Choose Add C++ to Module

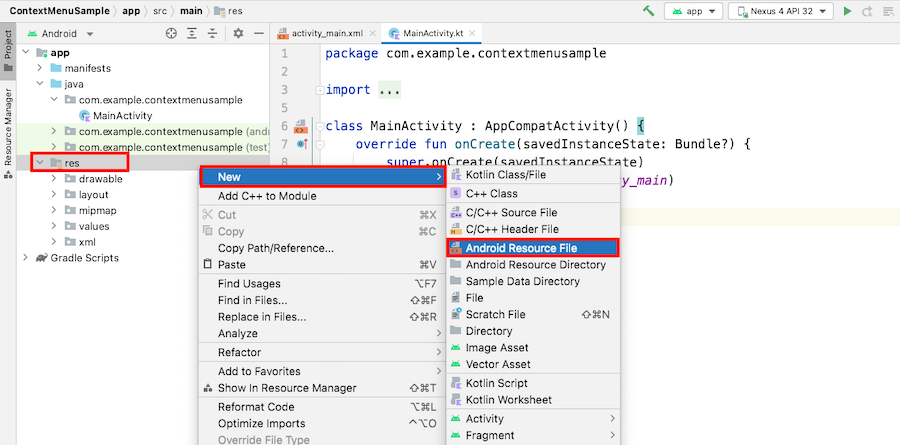pyautogui.click(x=323, y=196)
